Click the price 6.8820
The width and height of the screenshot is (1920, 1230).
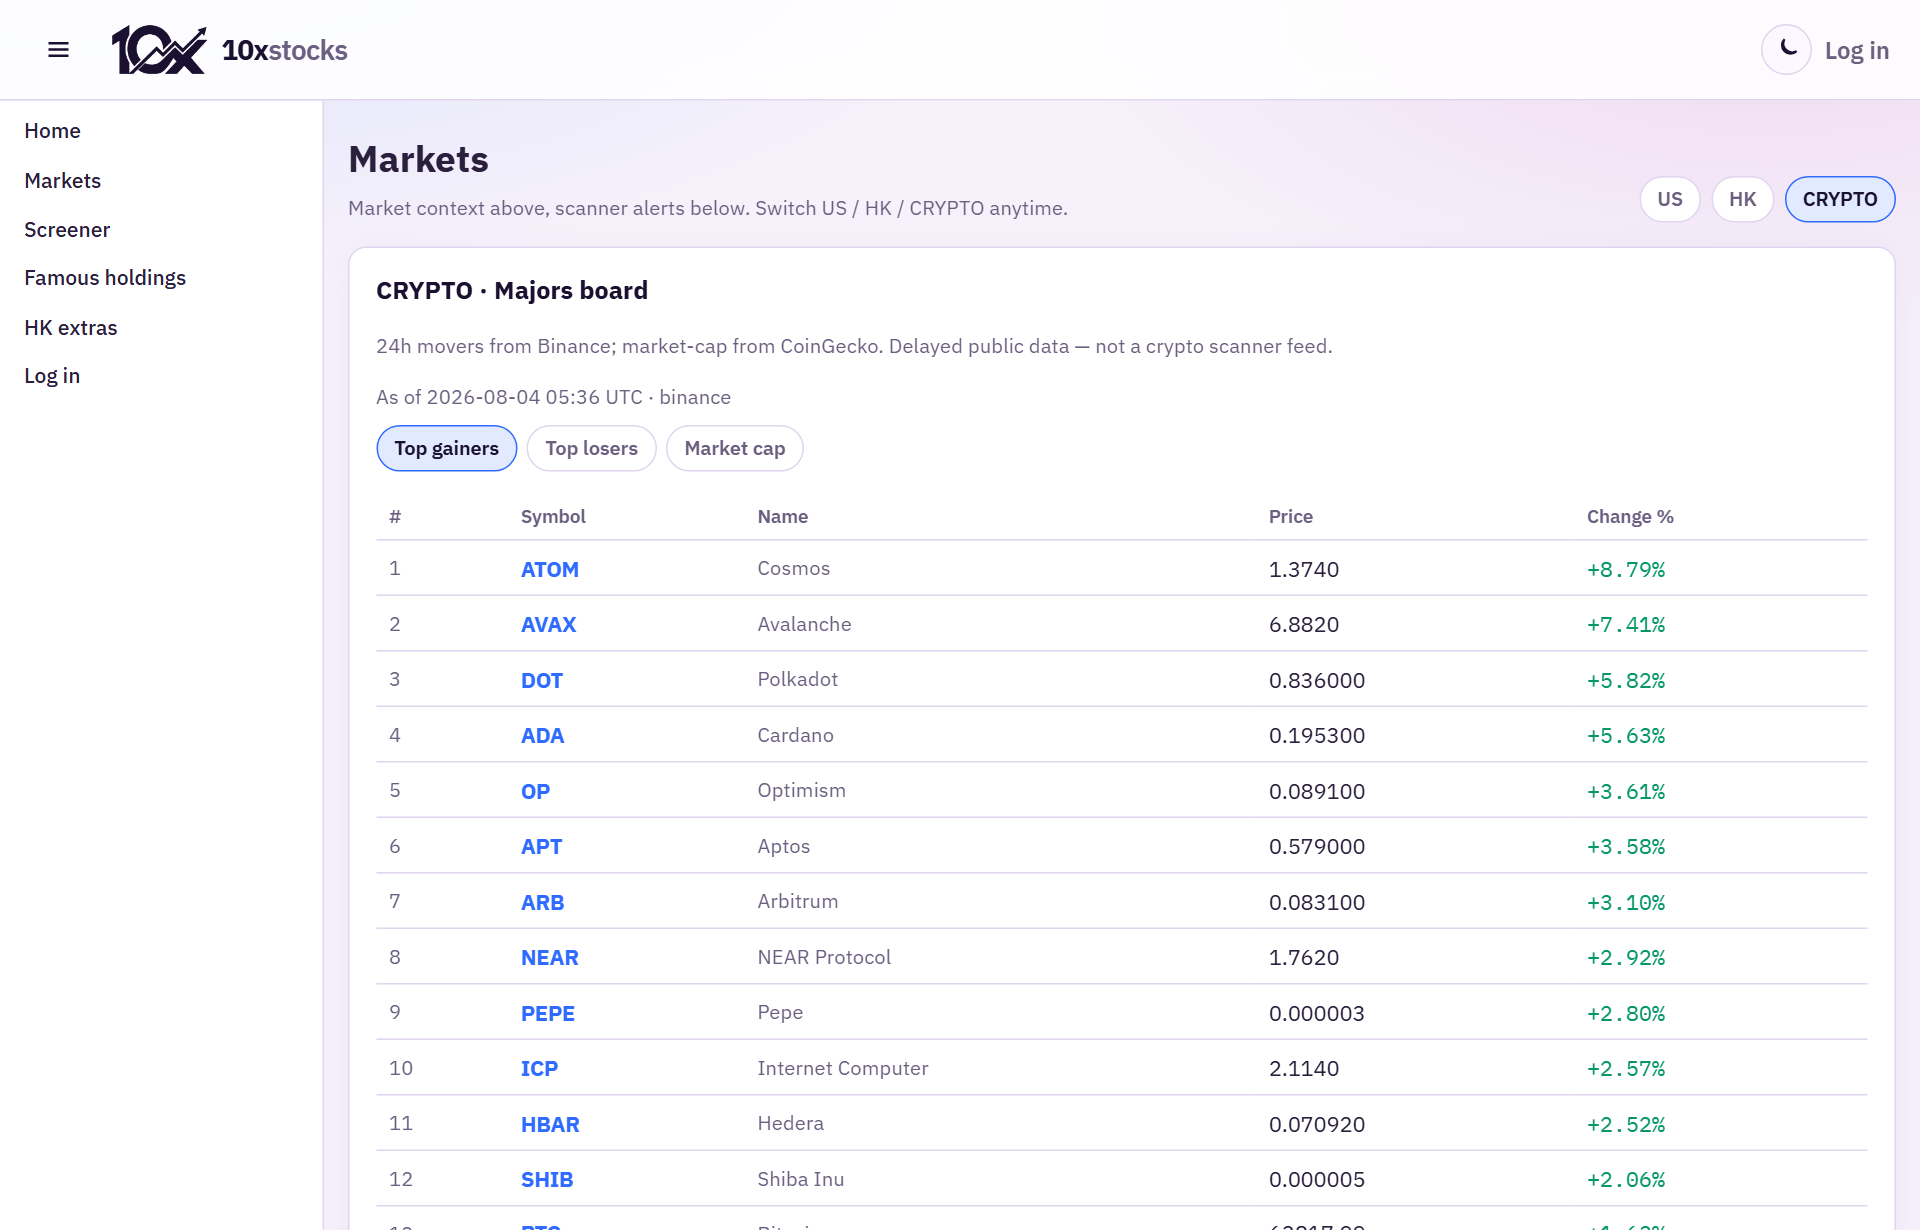1304,625
